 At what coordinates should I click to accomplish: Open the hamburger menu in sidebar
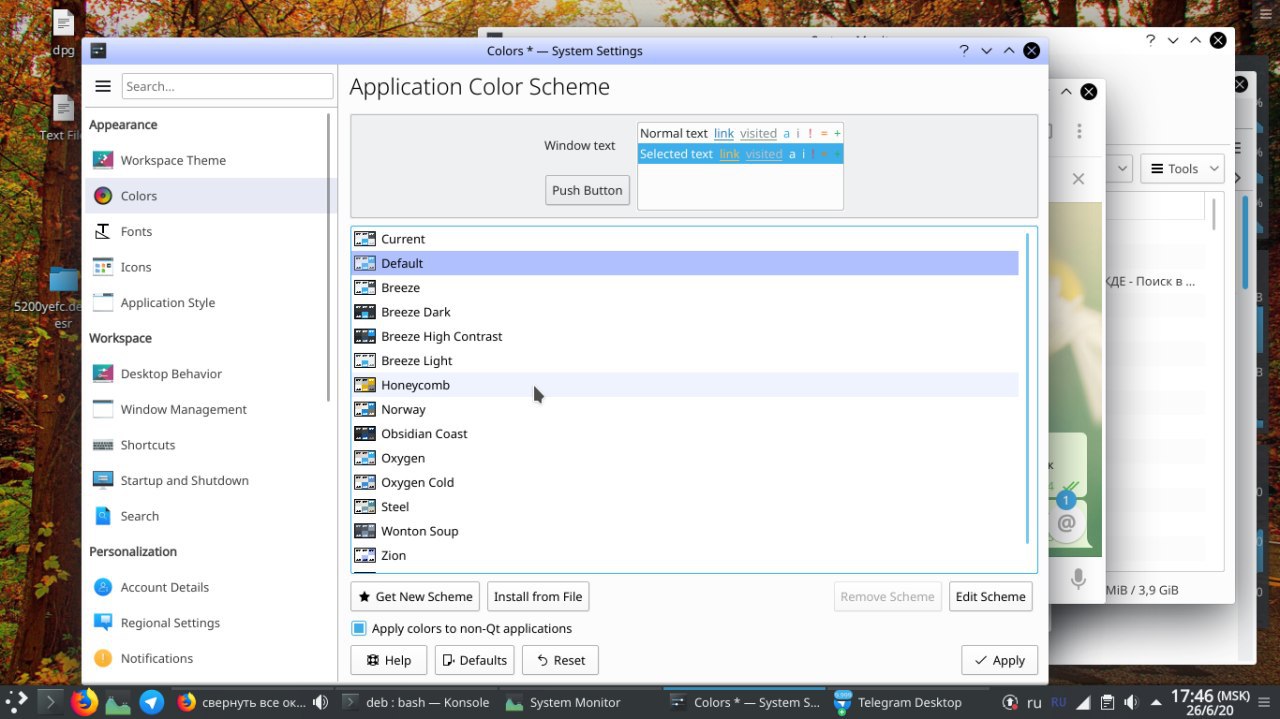(x=102, y=86)
